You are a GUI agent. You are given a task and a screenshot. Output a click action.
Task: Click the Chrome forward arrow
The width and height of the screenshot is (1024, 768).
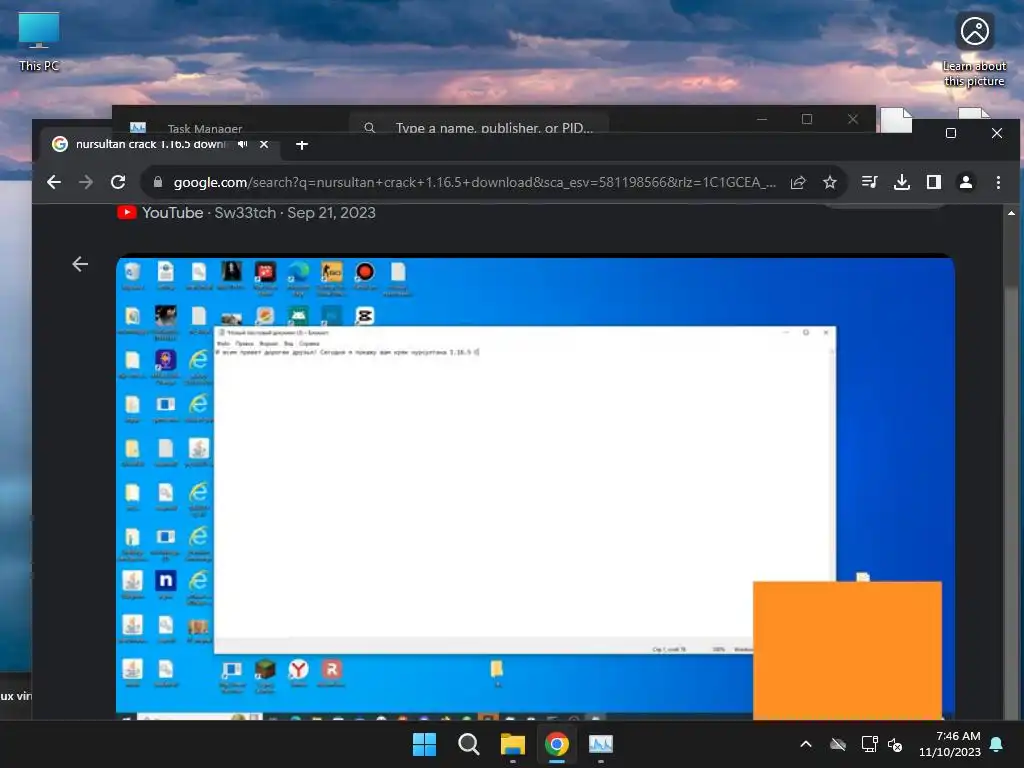coord(86,182)
